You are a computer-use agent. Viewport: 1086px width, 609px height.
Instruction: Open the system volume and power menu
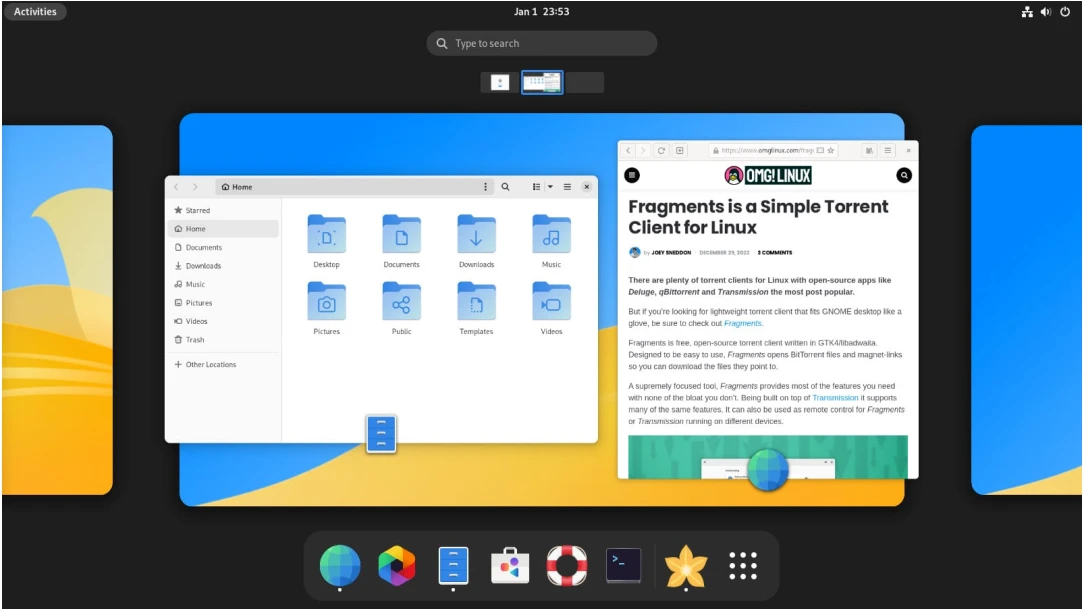coord(1045,12)
